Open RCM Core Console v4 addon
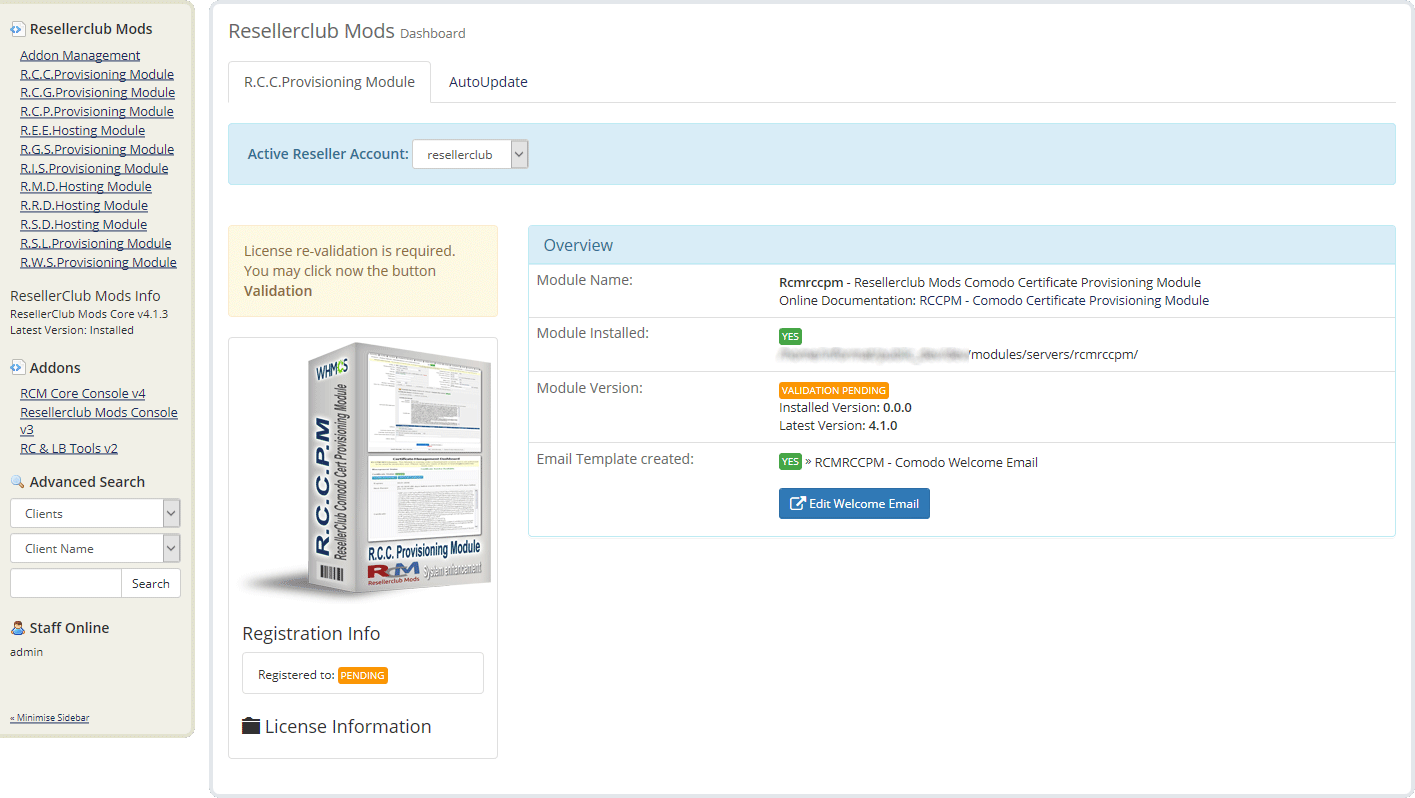The image size is (1415, 798). (83, 393)
